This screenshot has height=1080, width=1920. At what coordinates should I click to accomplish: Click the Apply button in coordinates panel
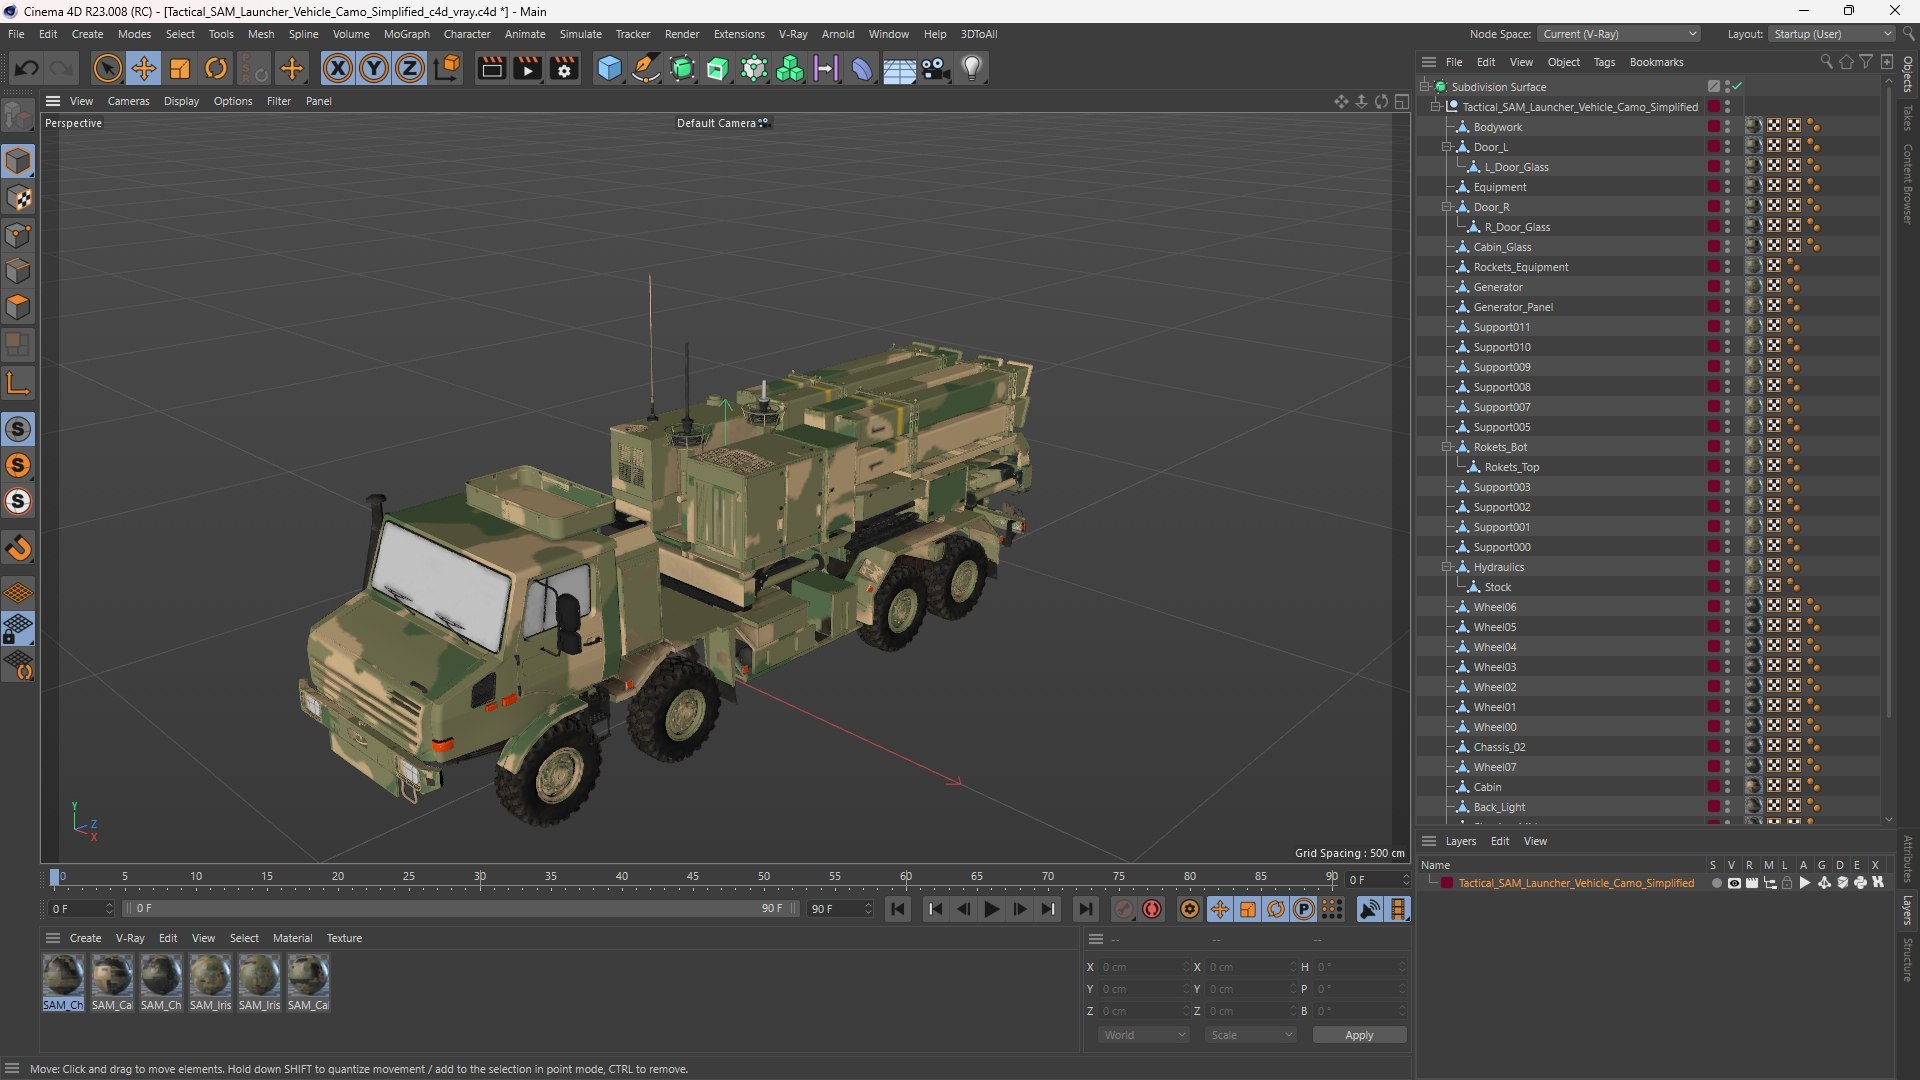1359,1035
